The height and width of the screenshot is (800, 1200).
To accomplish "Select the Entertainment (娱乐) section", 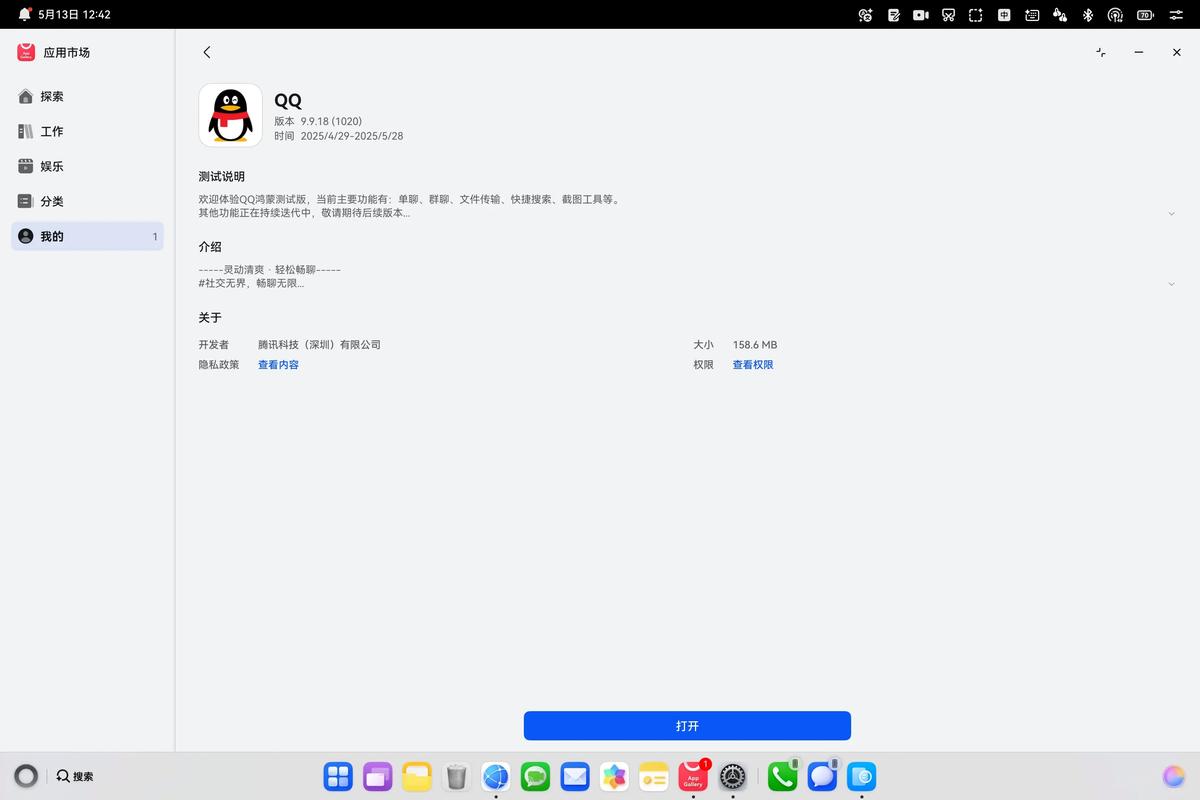I will pyautogui.click(x=52, y=166).
